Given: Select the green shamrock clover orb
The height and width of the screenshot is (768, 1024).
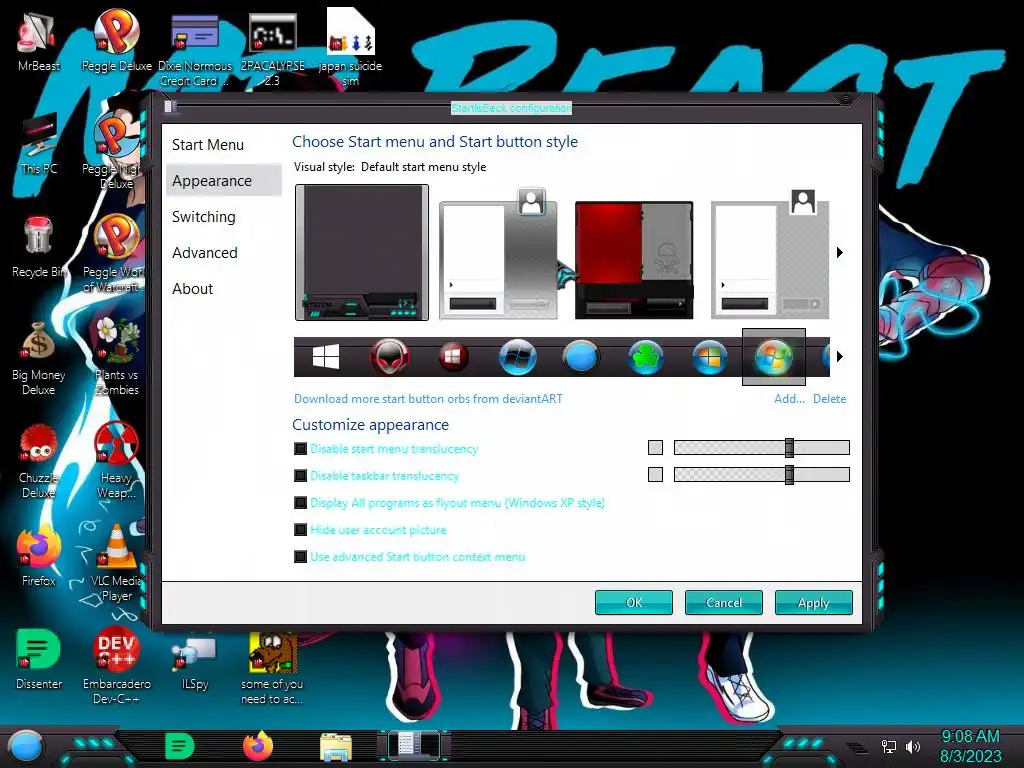Looking at the screenshot, I should [x=646, y=357].
